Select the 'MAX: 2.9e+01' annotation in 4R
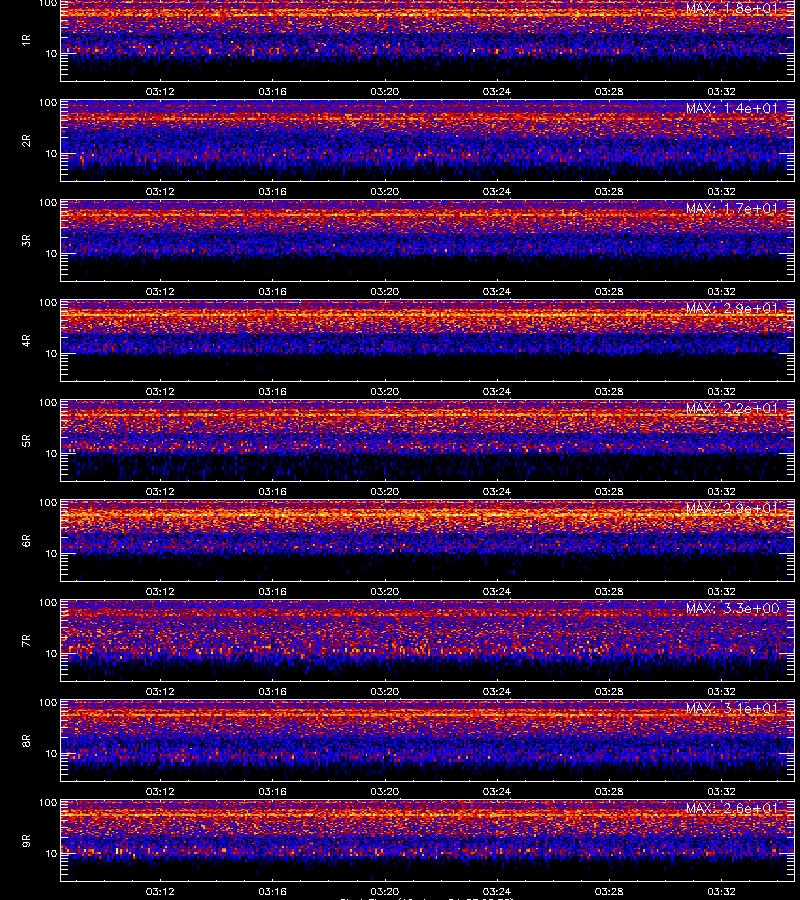This screenshot has height=900, width=800. click(732, 308)
